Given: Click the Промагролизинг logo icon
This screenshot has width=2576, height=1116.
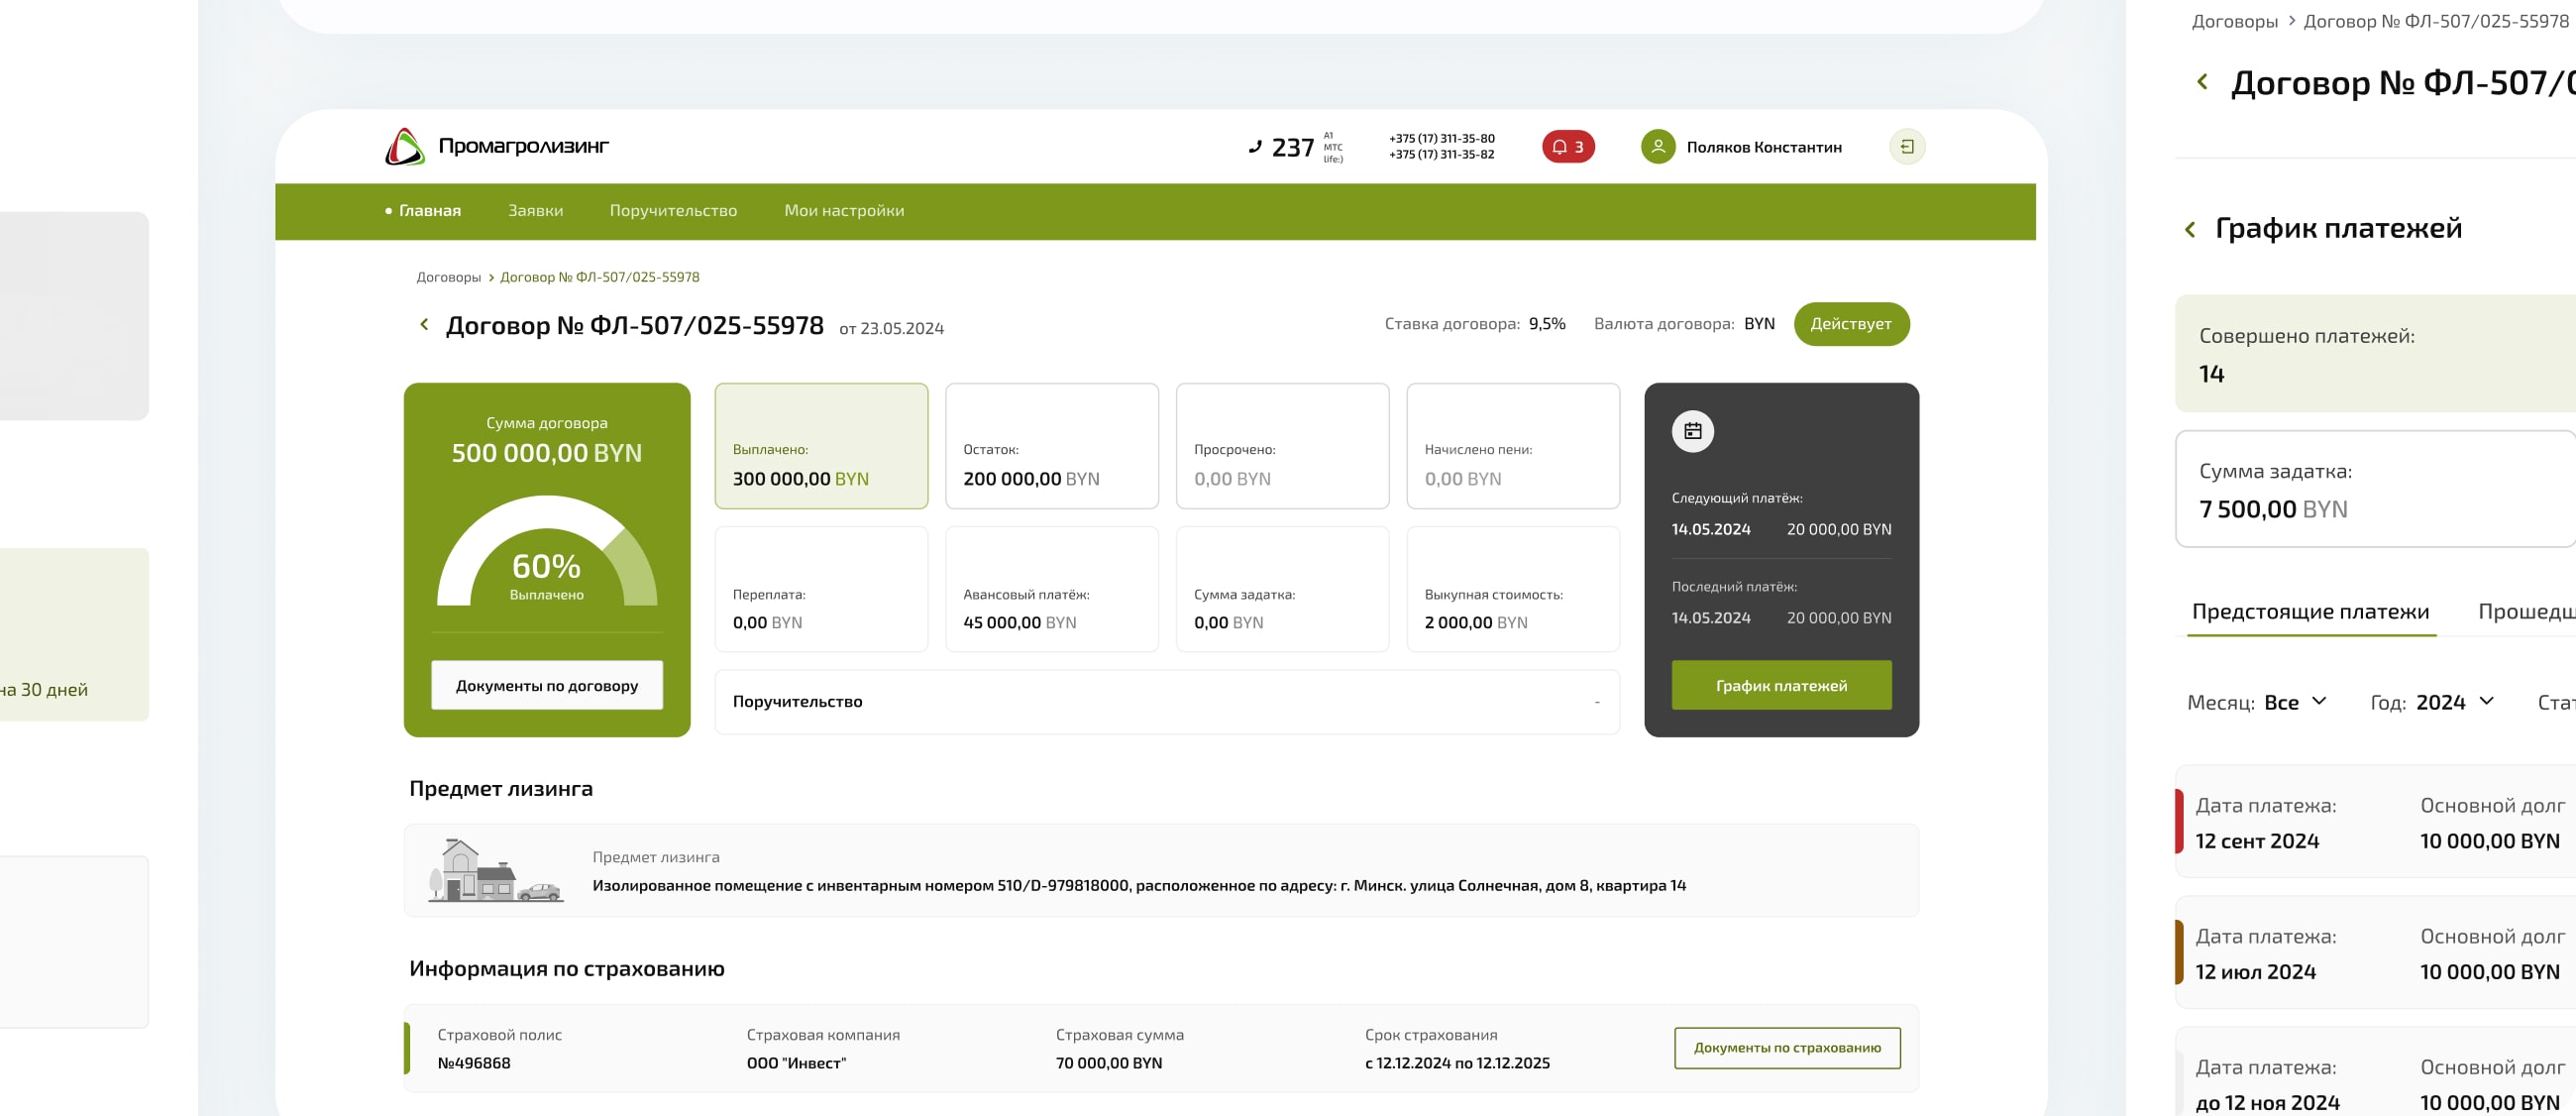Looking at the screenshot, I should point(405,147).
